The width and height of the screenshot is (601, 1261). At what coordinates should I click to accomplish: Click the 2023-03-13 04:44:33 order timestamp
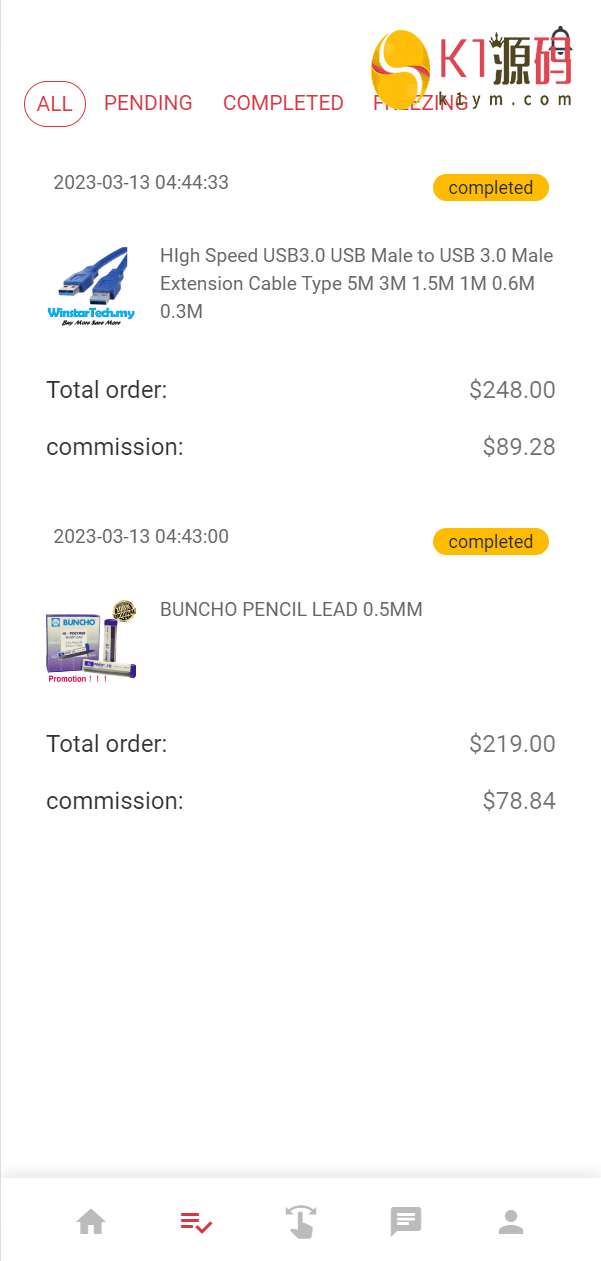click(x=141, y=182)
